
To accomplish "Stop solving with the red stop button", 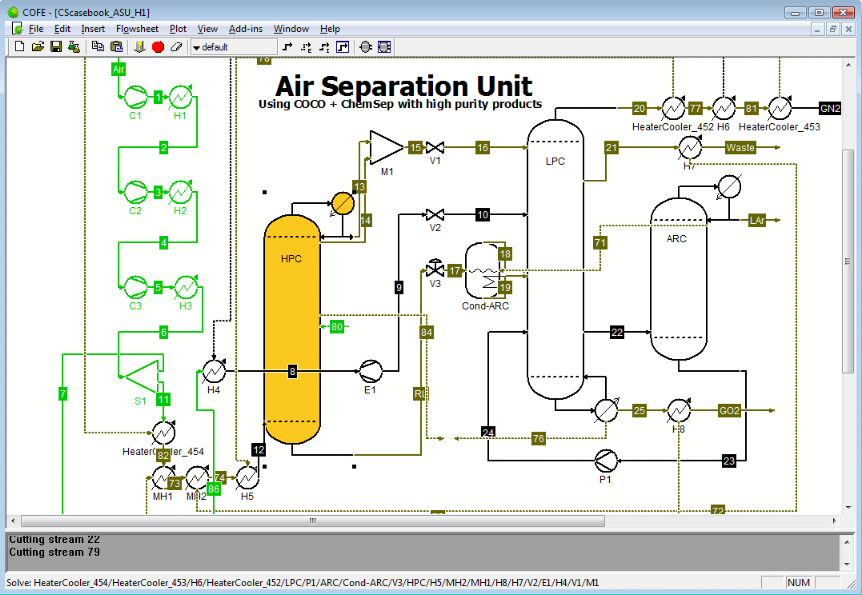I will point(158,47).
